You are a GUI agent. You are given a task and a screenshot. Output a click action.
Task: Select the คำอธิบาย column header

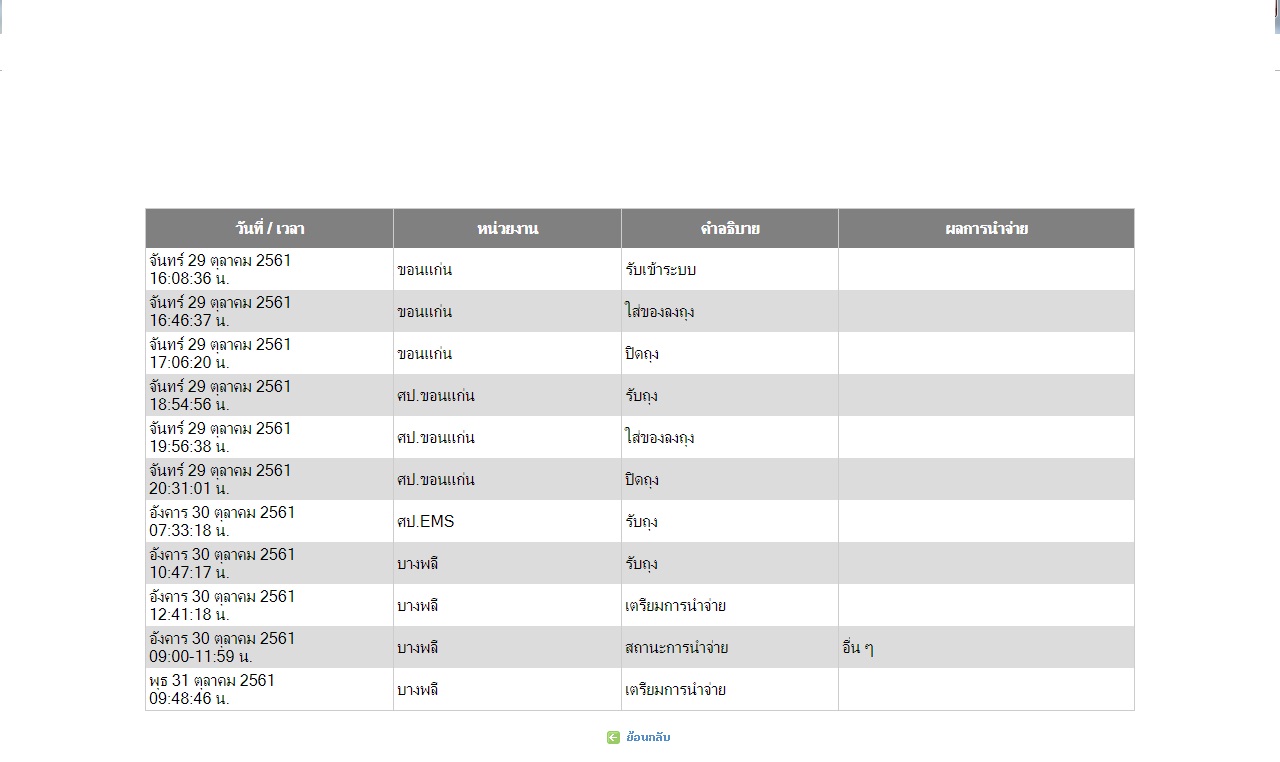[730, 228]
